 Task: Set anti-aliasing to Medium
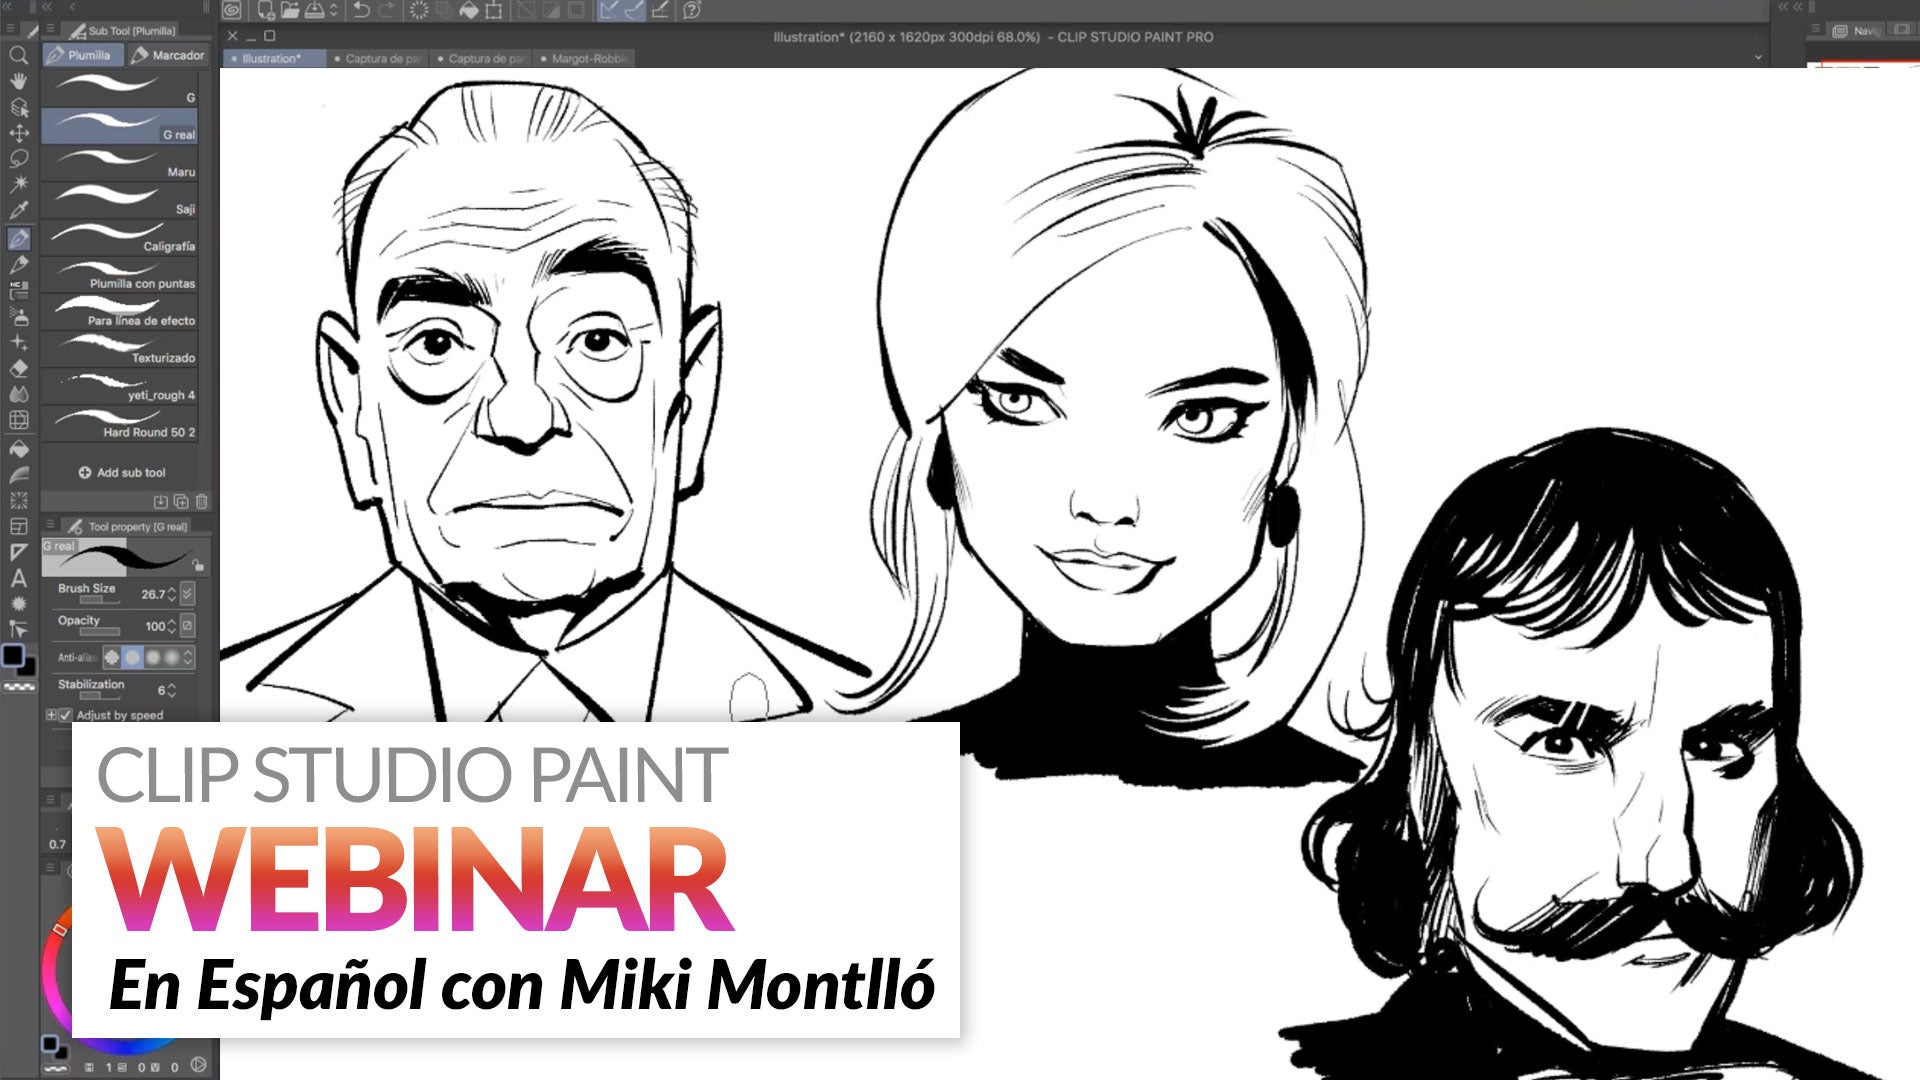[x=153, y=657]
